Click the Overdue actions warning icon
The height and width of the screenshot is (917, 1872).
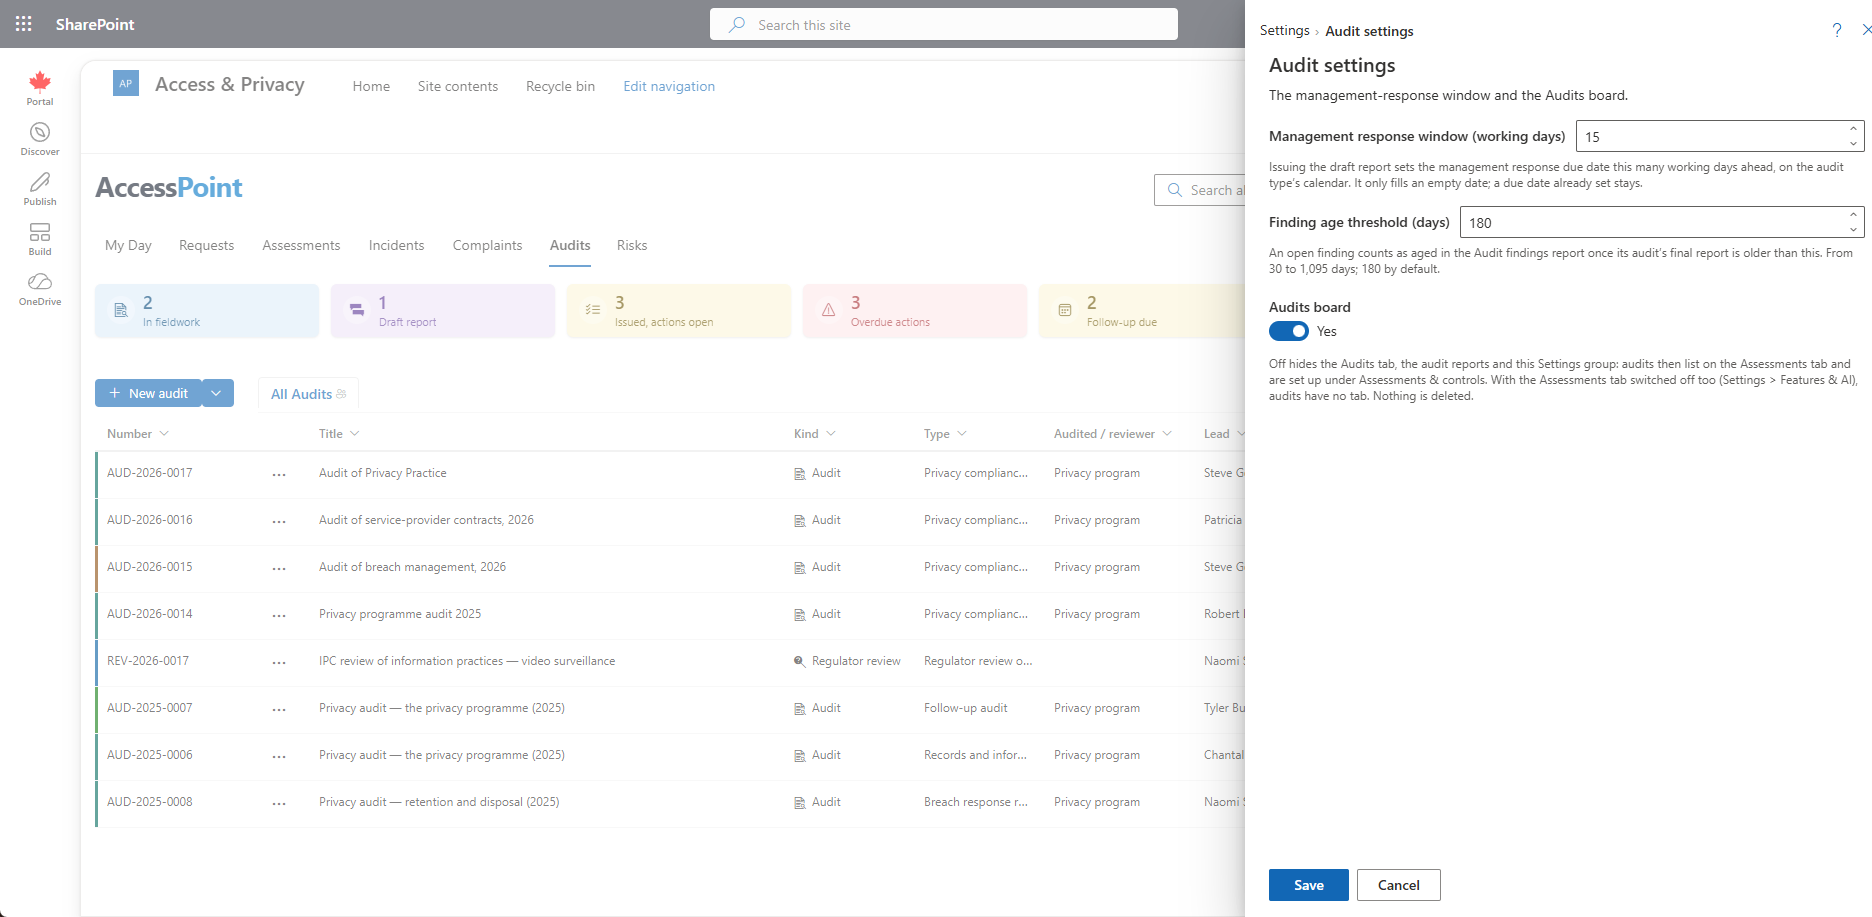[829, 310]
